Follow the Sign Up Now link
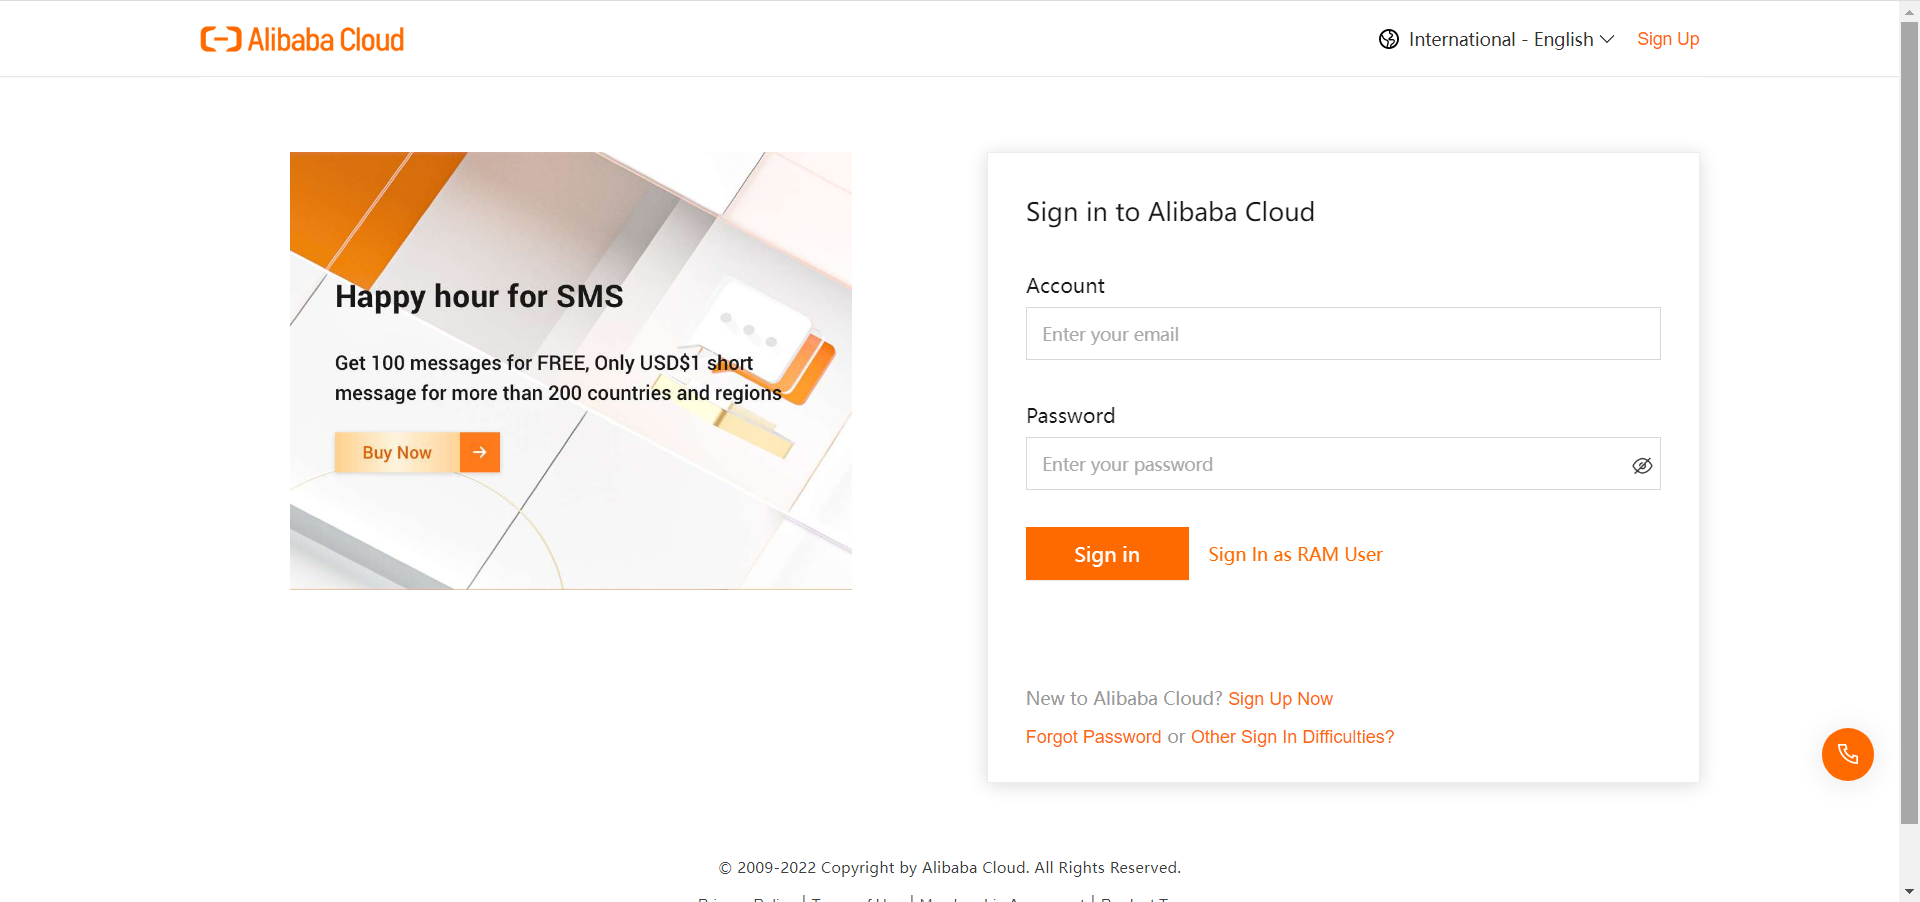The image size is (1920, 902). (1280, 698)
